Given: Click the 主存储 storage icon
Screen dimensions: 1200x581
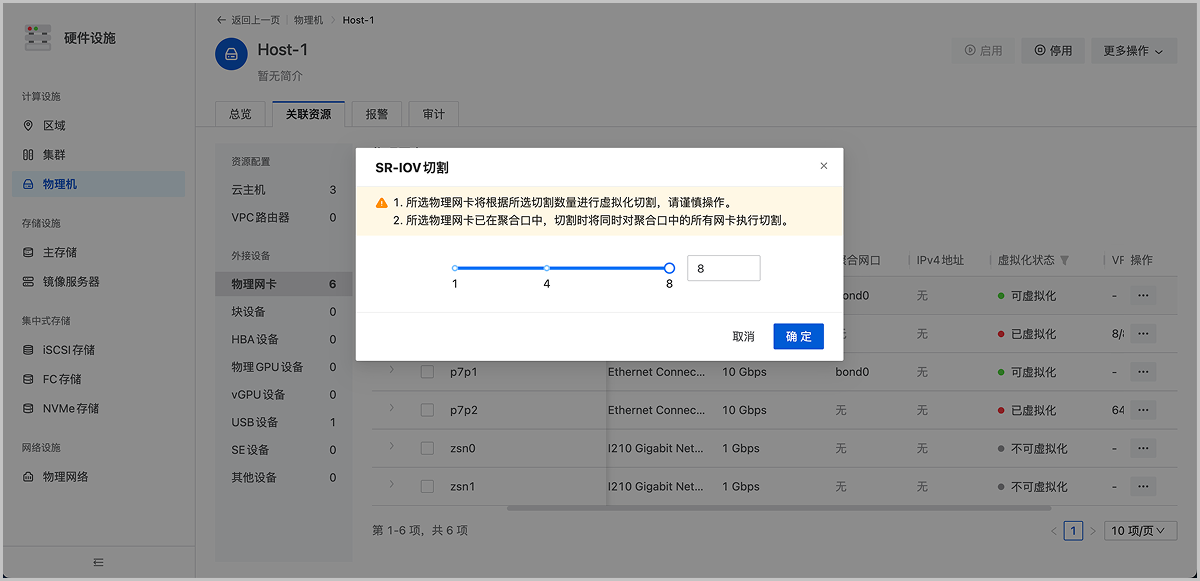Looking at the screenshot, I should [x=29, y=253].
